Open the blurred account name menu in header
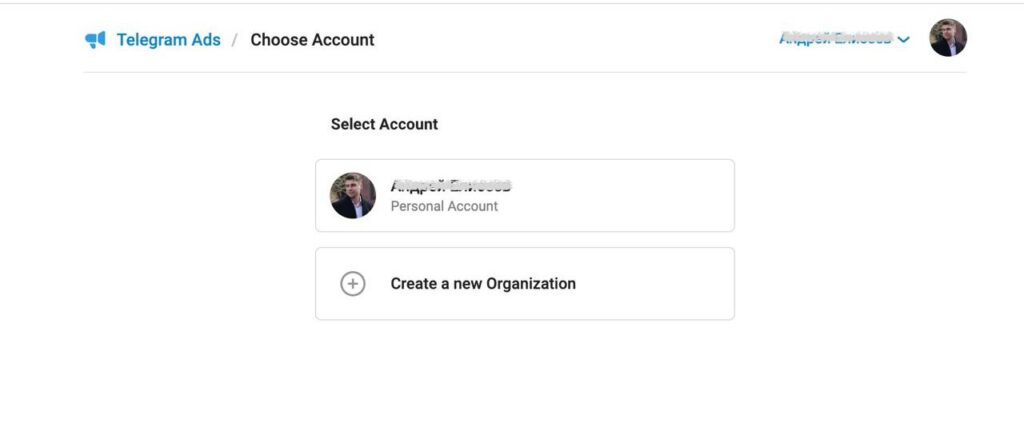Viewport: 1024px width, 447px height. click(x=844, y=39)
